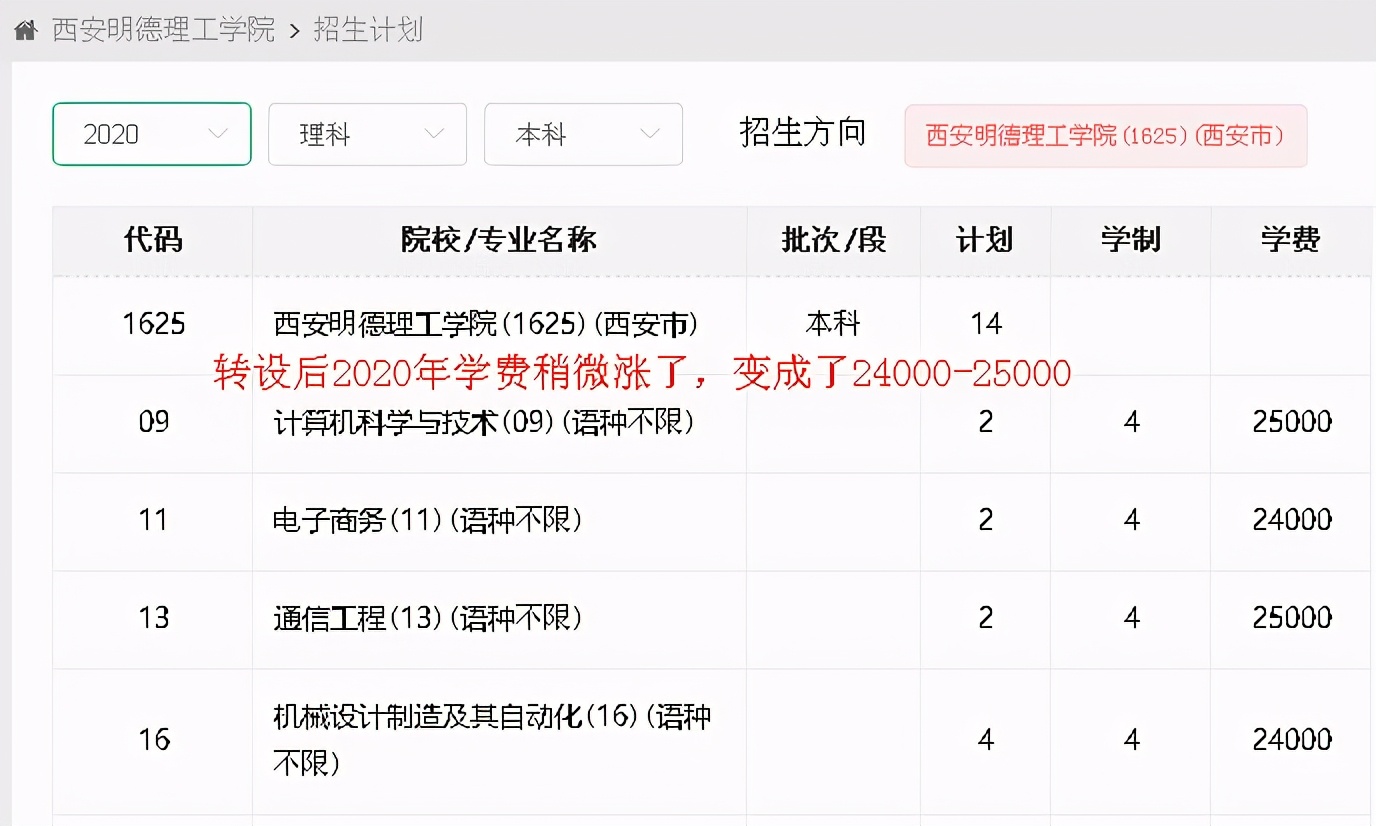Screen dimensions: 1376x826
Task: Click the home icon in the breadcrumb
Action: [x=25, y=29]
